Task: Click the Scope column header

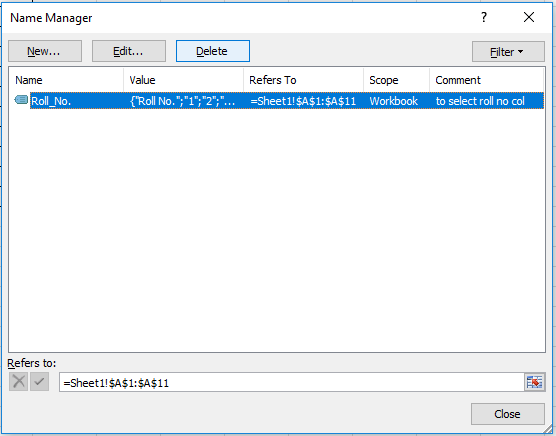Action: [396, 80]
